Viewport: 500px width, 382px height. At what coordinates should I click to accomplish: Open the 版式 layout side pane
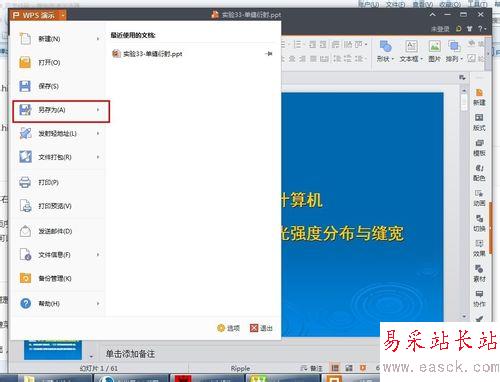pos(479,122)
